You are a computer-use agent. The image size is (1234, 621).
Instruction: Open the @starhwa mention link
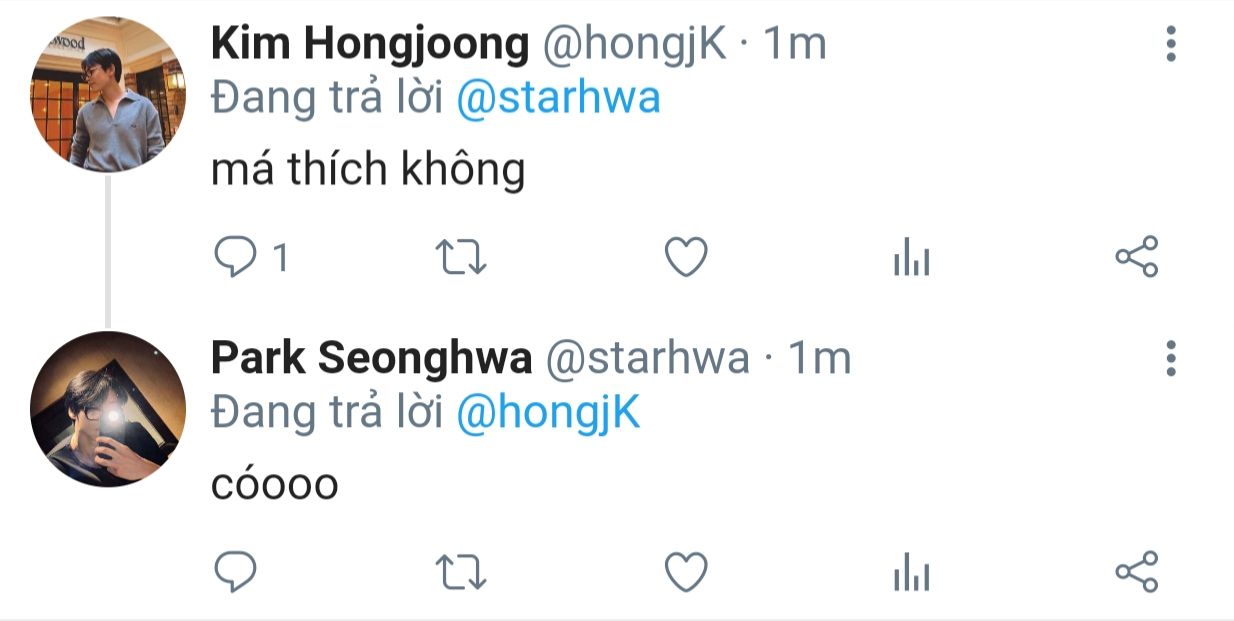click(x=558, y=98)
